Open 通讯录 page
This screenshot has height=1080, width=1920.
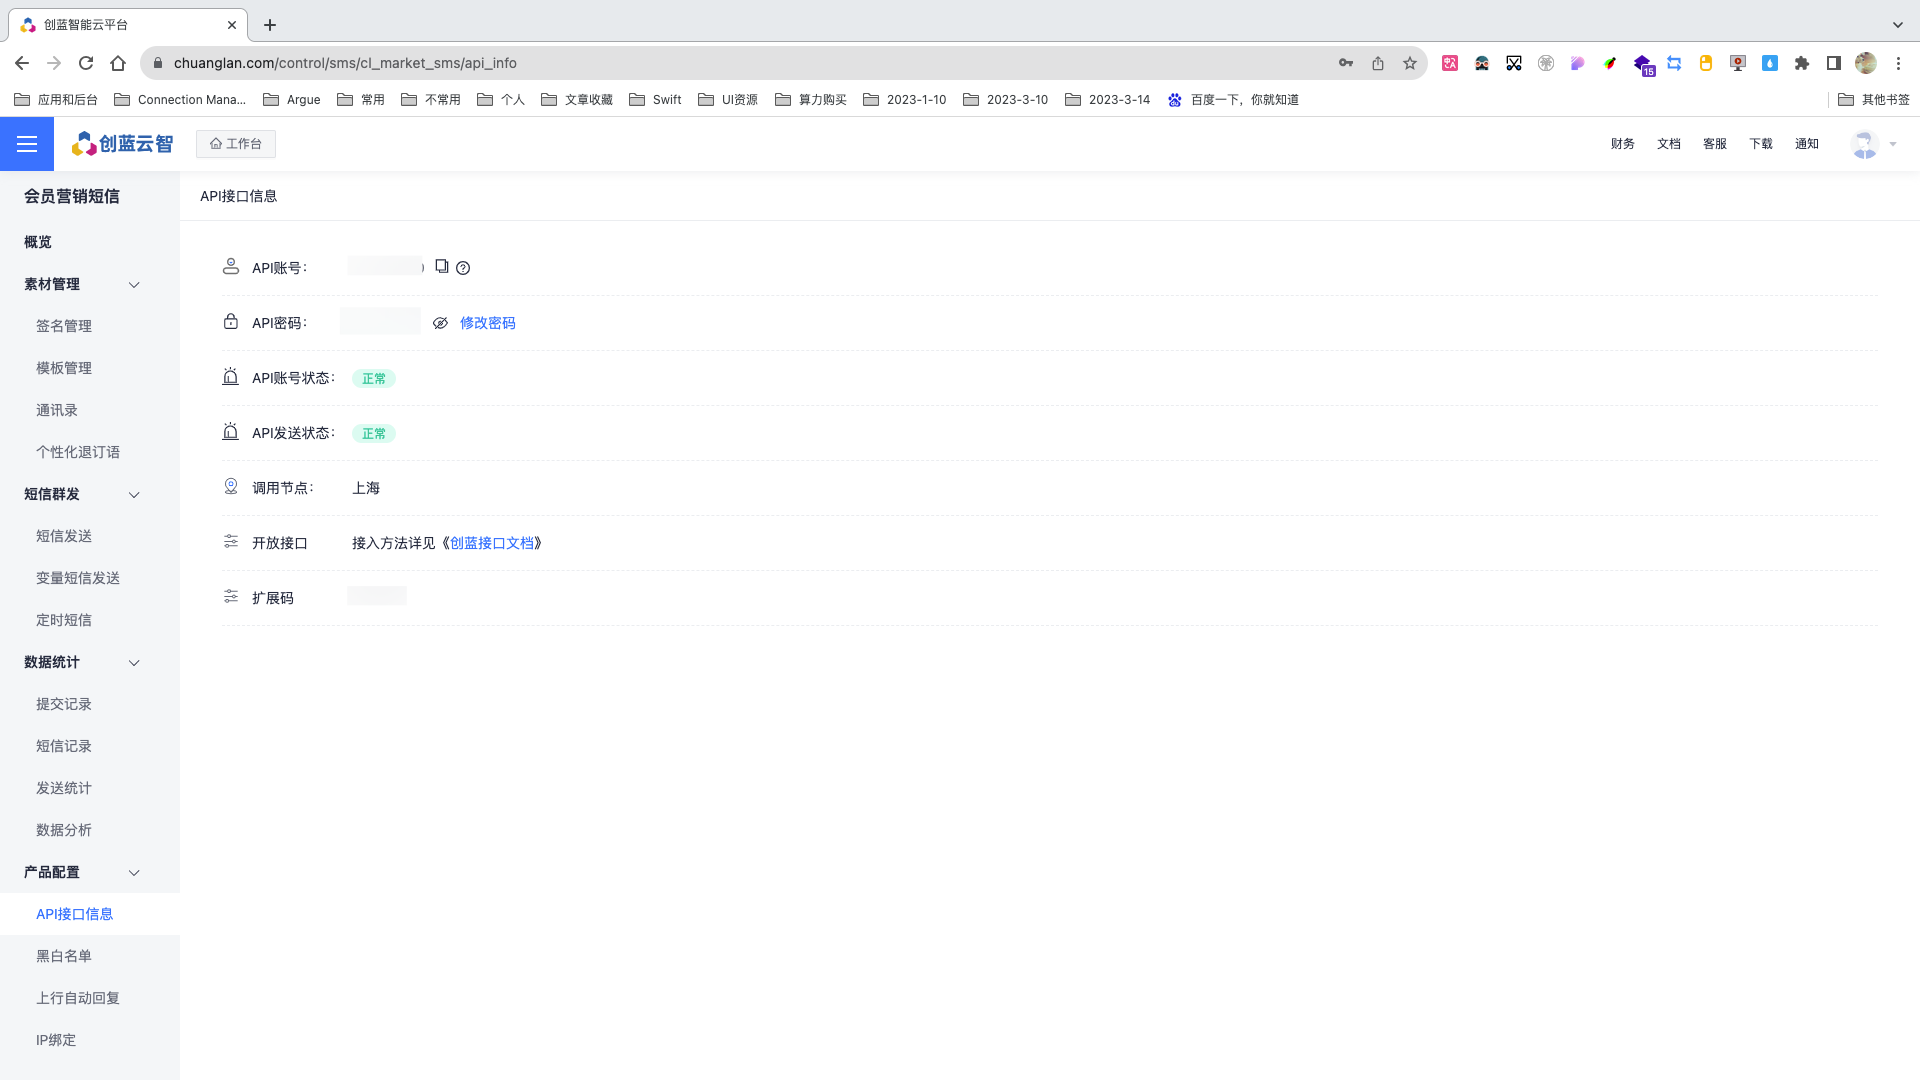[57, 410]
